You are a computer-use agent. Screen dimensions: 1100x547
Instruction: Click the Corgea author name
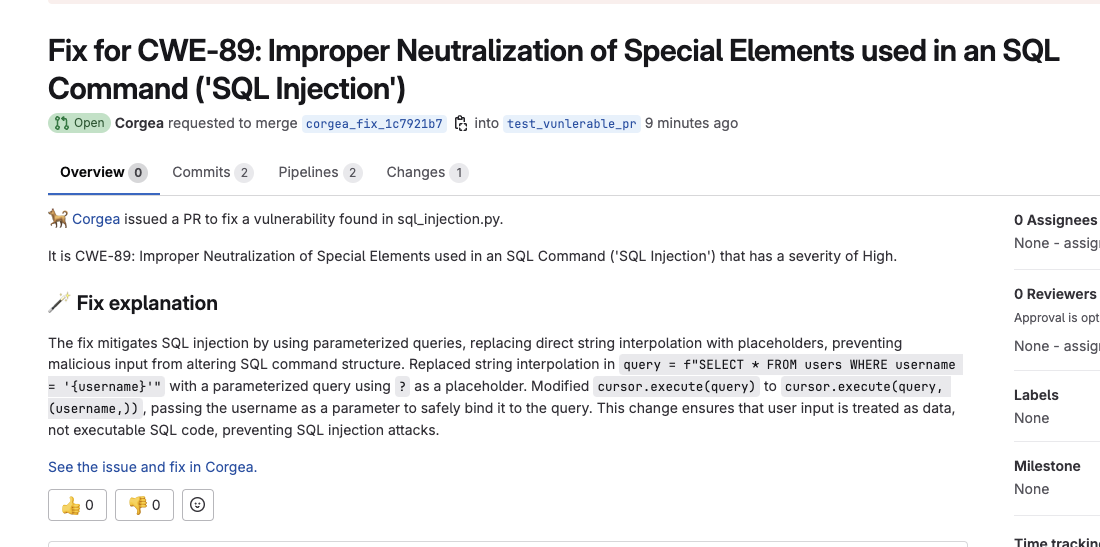click(x=139, y=123)
